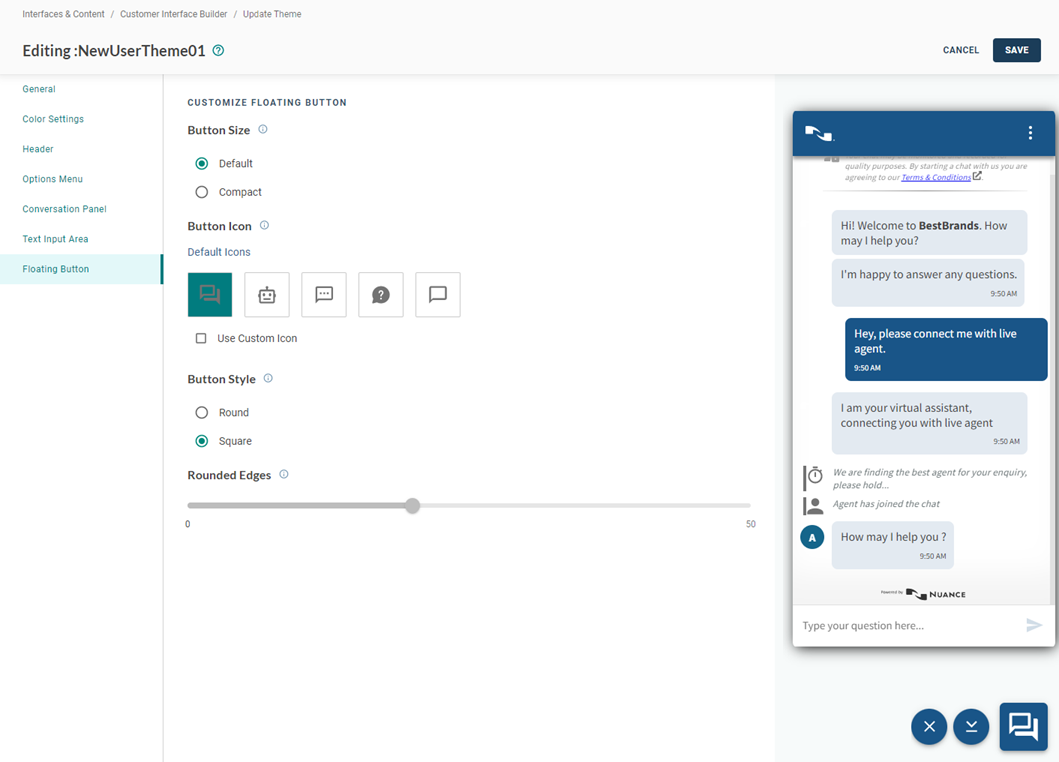Click the SAVE button
Viewport: 1059px width, 762px height.
pos(1016,50)
